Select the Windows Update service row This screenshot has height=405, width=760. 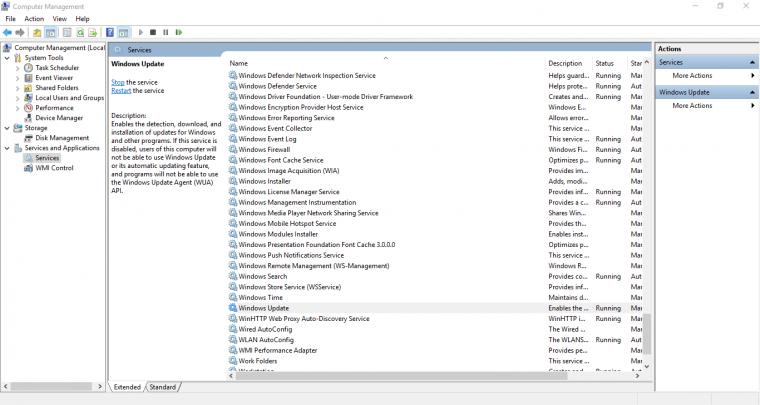pyautogui.click(x=435, y=308)
